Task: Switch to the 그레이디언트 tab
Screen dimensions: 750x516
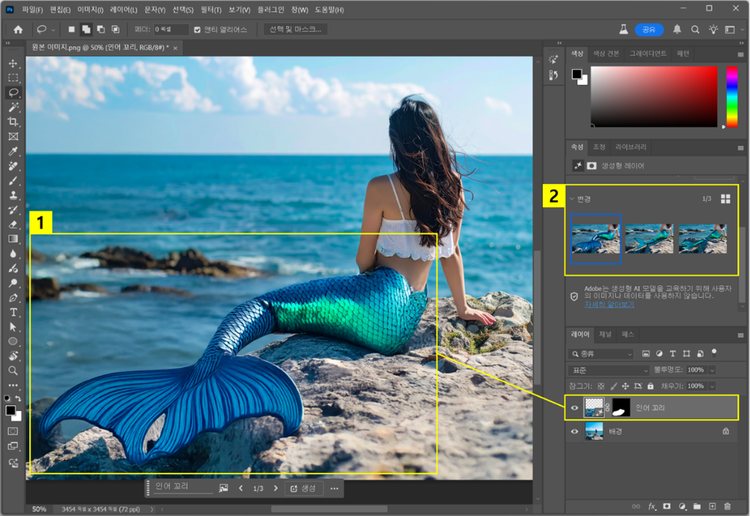Action: tap(648, 53)
